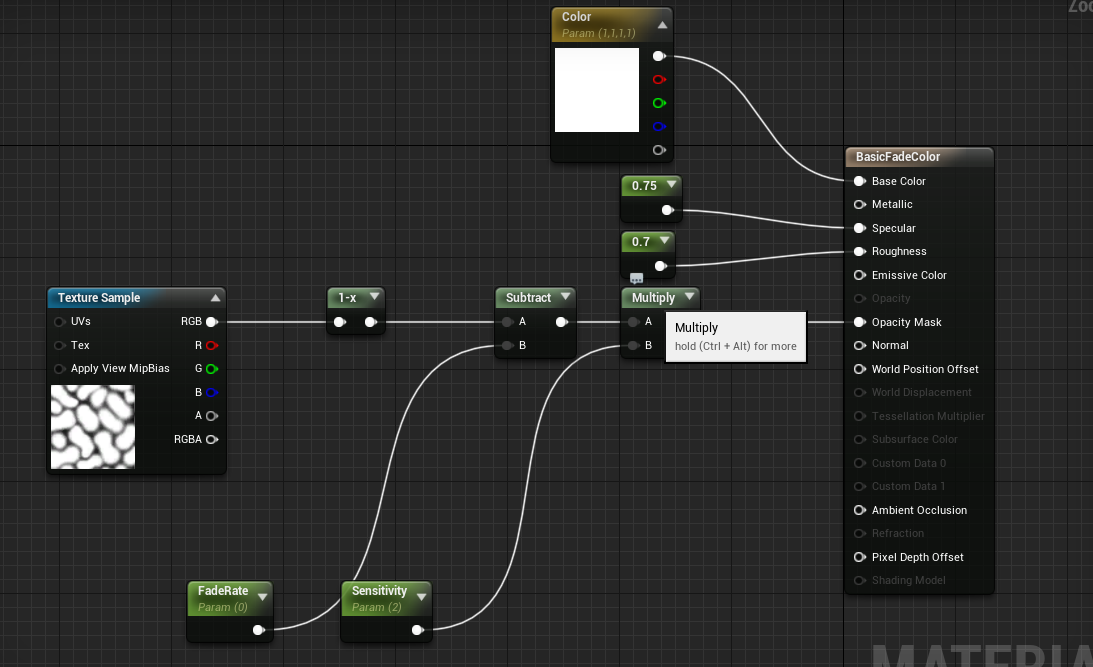Select the BasicFadeColor node title
This screenshot has height=667, width=1093.
898,157
